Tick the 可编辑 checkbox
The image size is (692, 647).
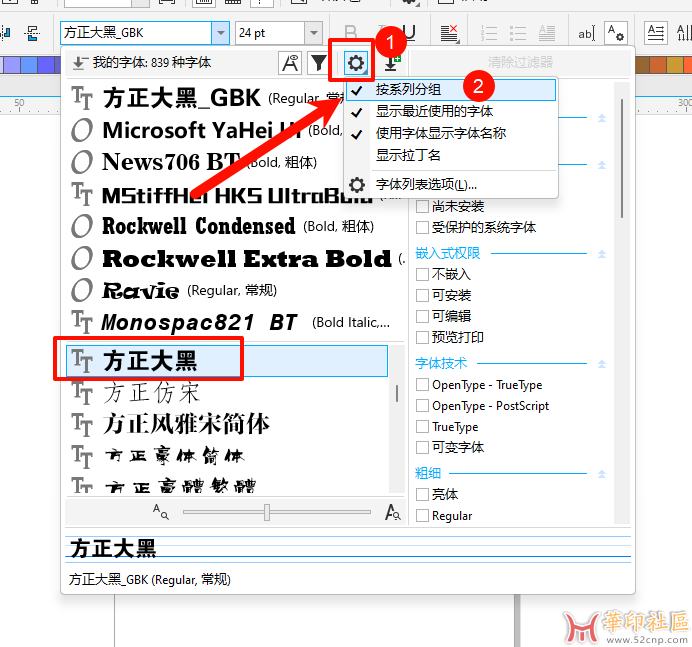click(x=422, y=316)
